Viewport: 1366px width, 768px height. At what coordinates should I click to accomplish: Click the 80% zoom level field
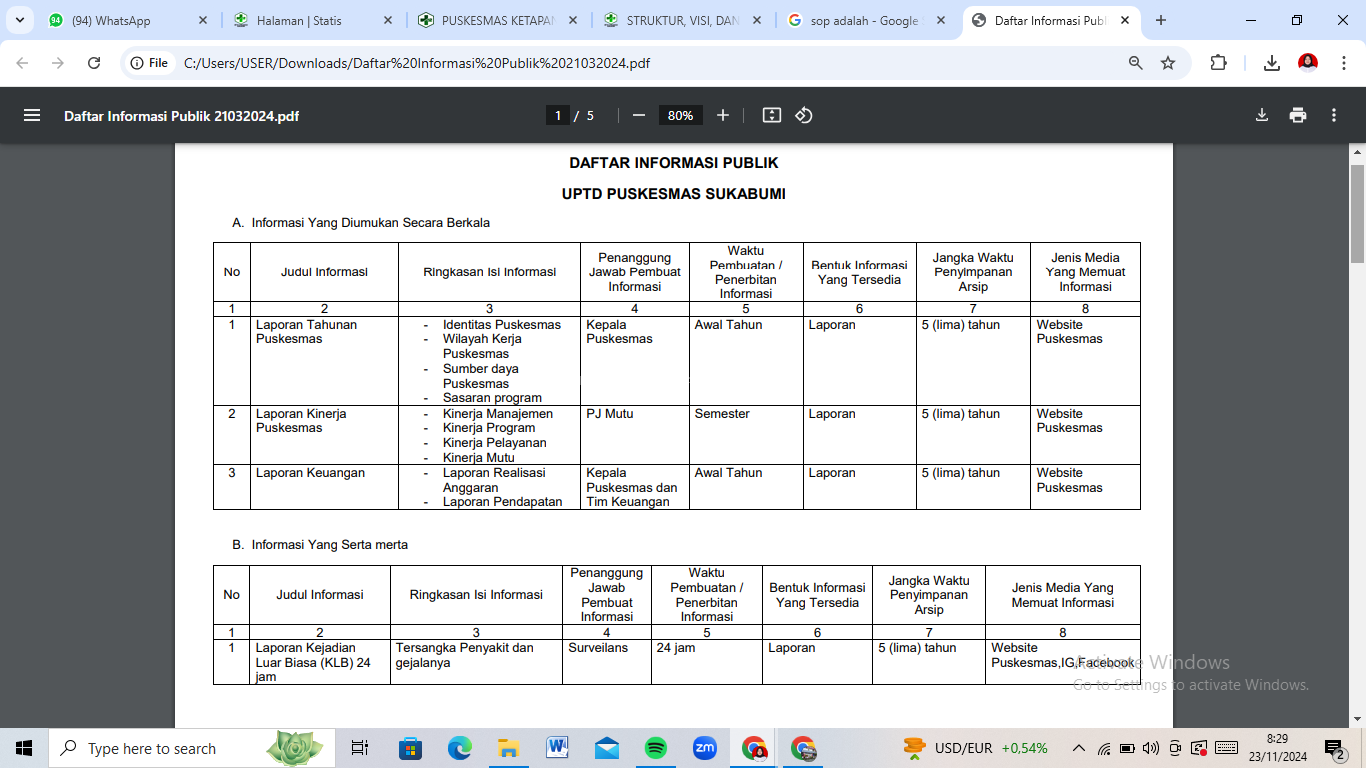pos(680,115)
